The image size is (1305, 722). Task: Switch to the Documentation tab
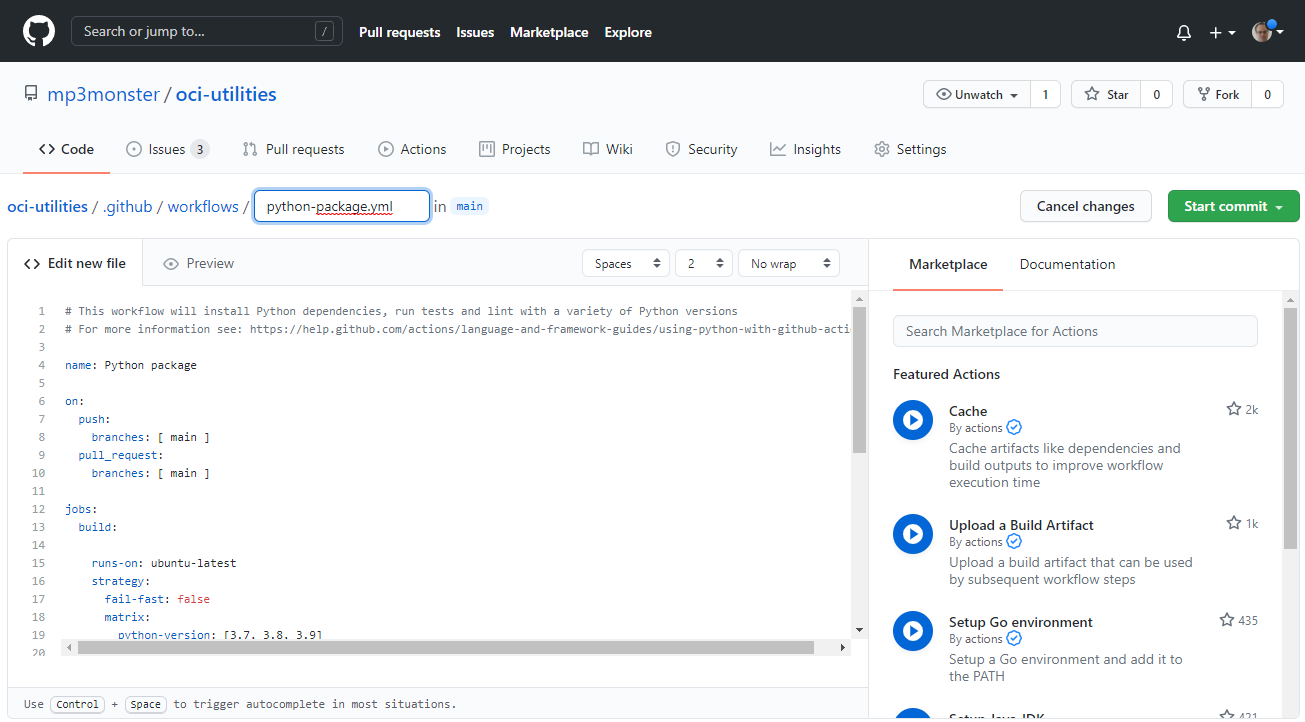[1067, 265]
